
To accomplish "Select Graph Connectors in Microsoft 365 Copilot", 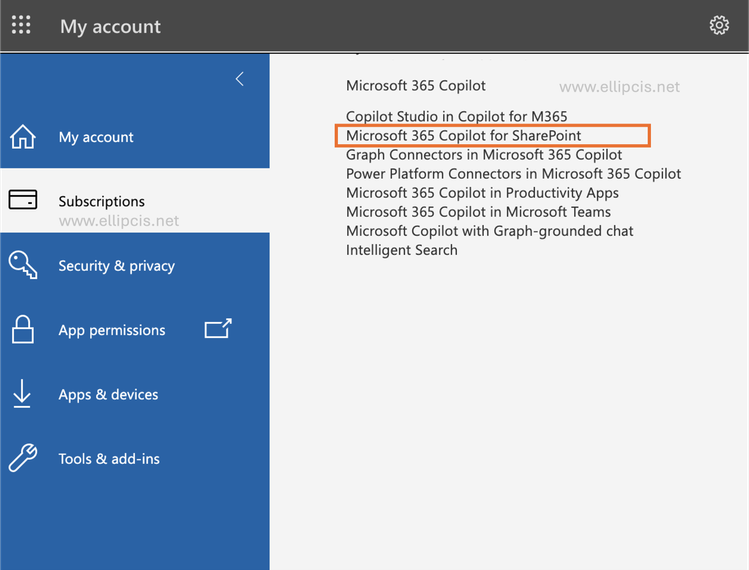I will pyautogui.click(x=484, y=154).
